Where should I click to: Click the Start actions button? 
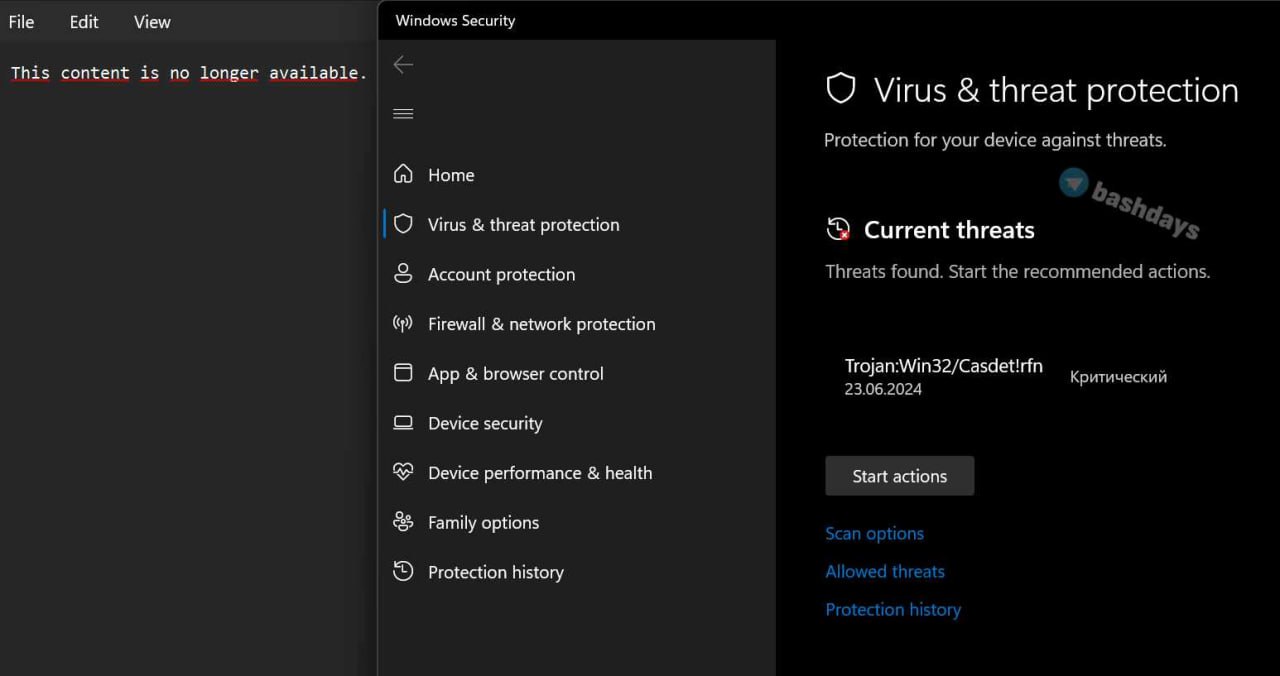[x=900, y=476]
